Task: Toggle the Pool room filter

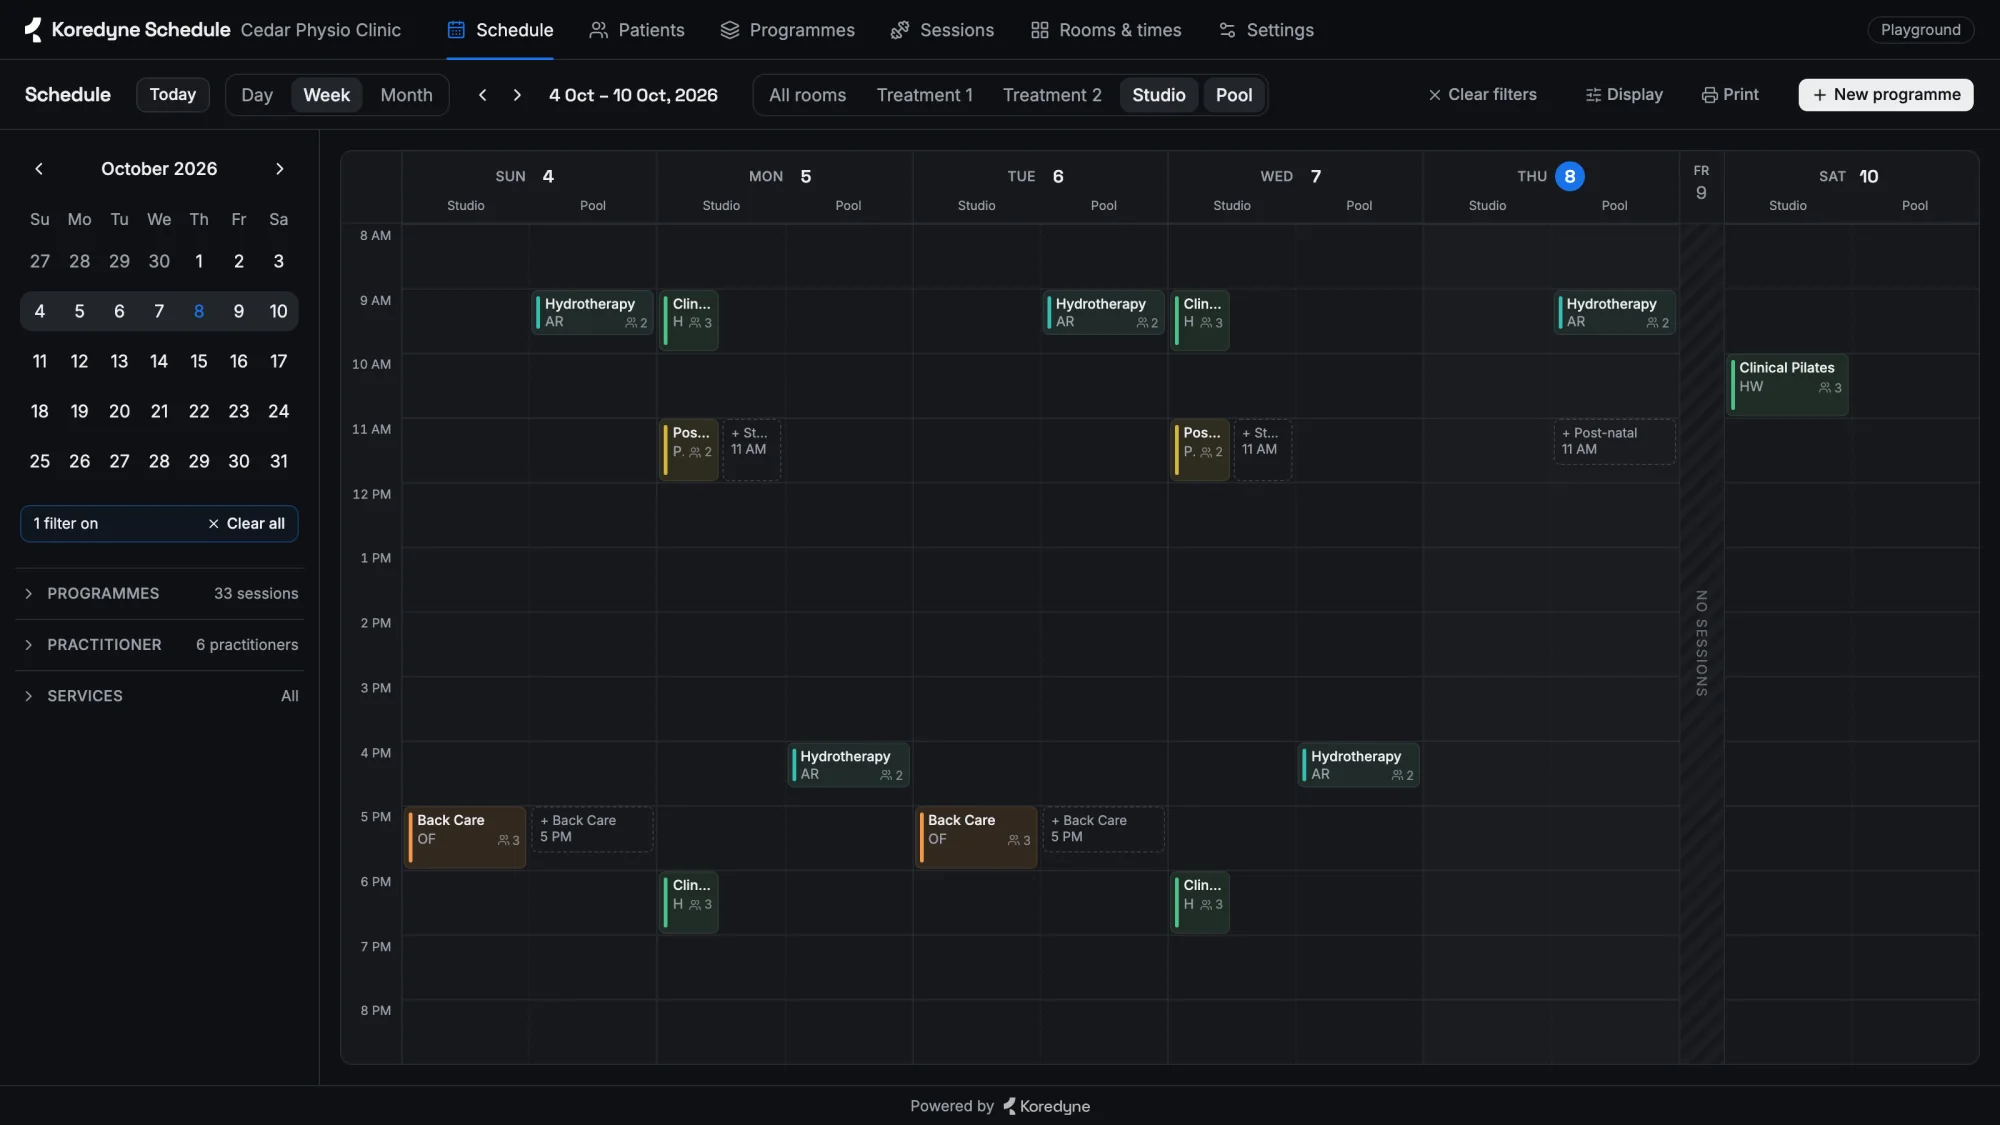Action: pyautogui.click(x=1234, y=95)
